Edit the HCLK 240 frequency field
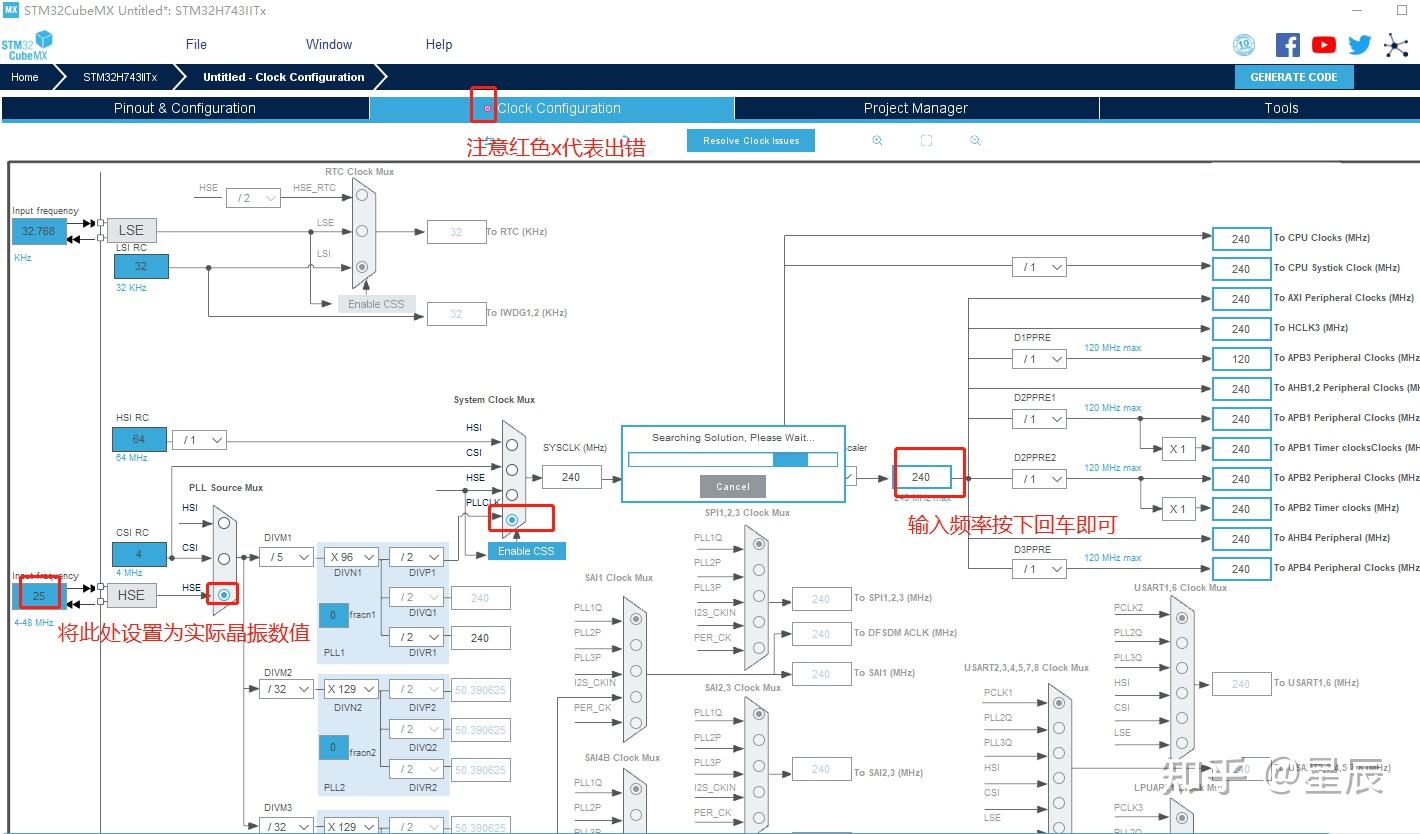Image resolution: width=1420 pixels, height=834 pixels. (921, 477)
